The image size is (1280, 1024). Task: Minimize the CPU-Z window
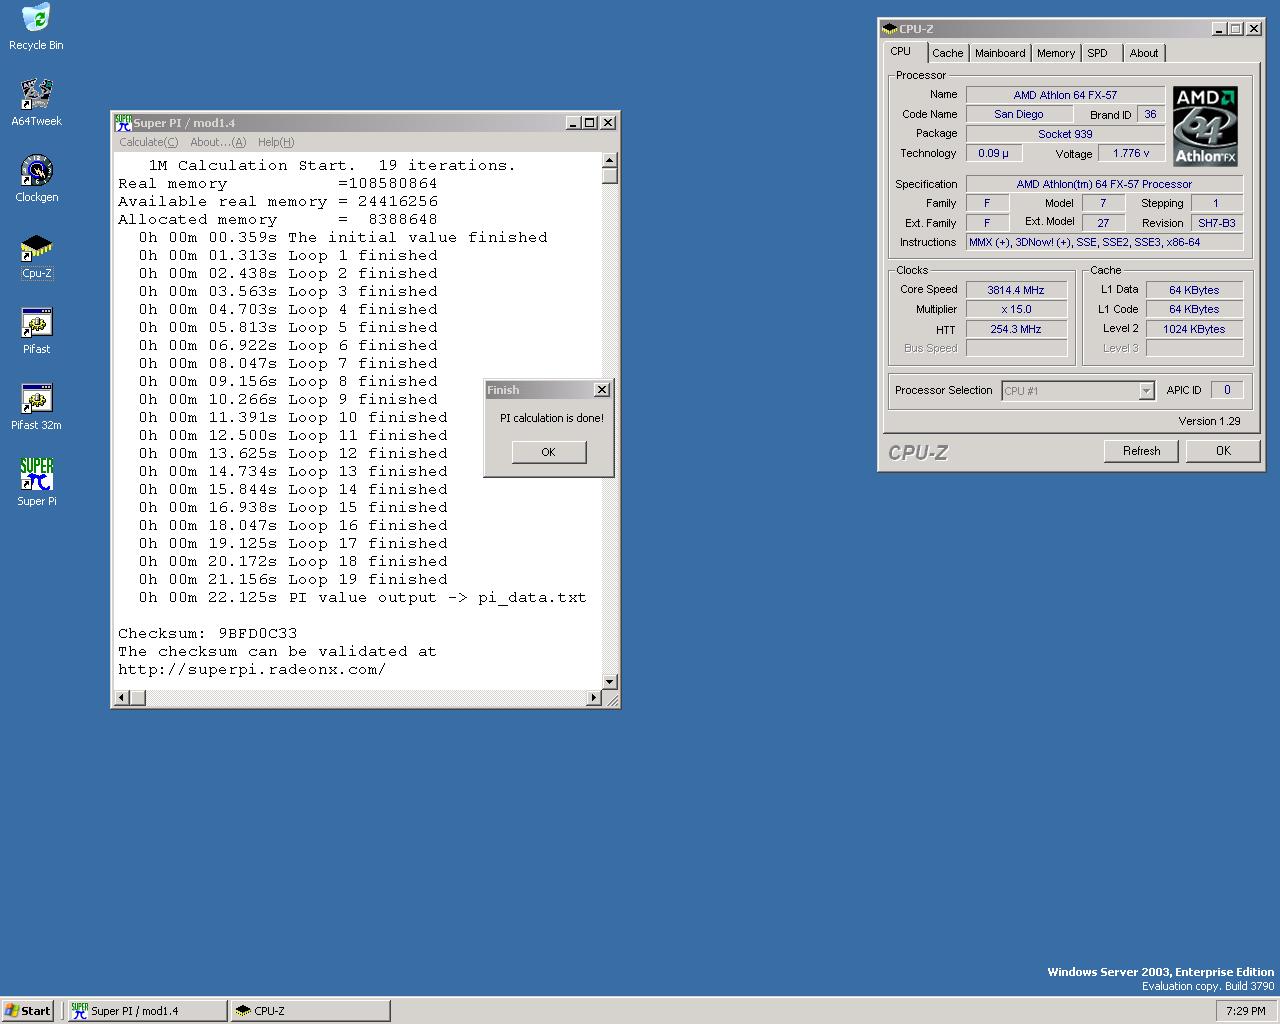[x=1220, y=29]
